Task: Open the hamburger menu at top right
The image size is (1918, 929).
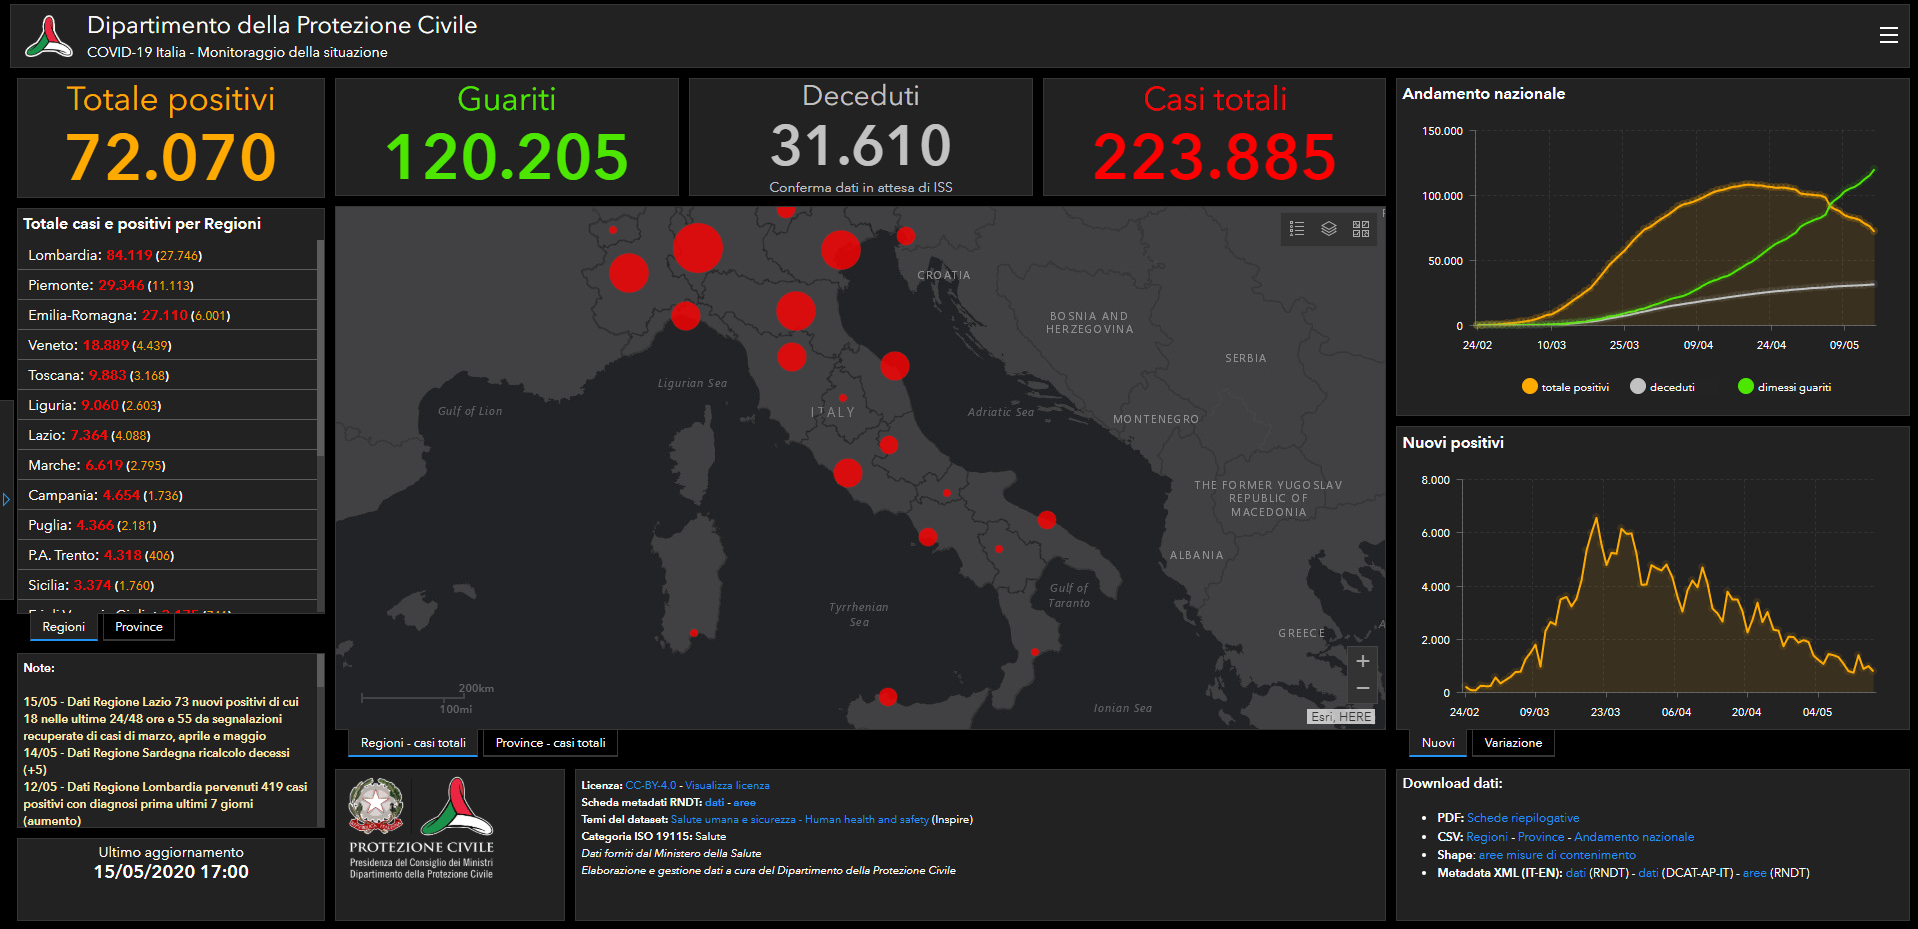Action: 1888,35
